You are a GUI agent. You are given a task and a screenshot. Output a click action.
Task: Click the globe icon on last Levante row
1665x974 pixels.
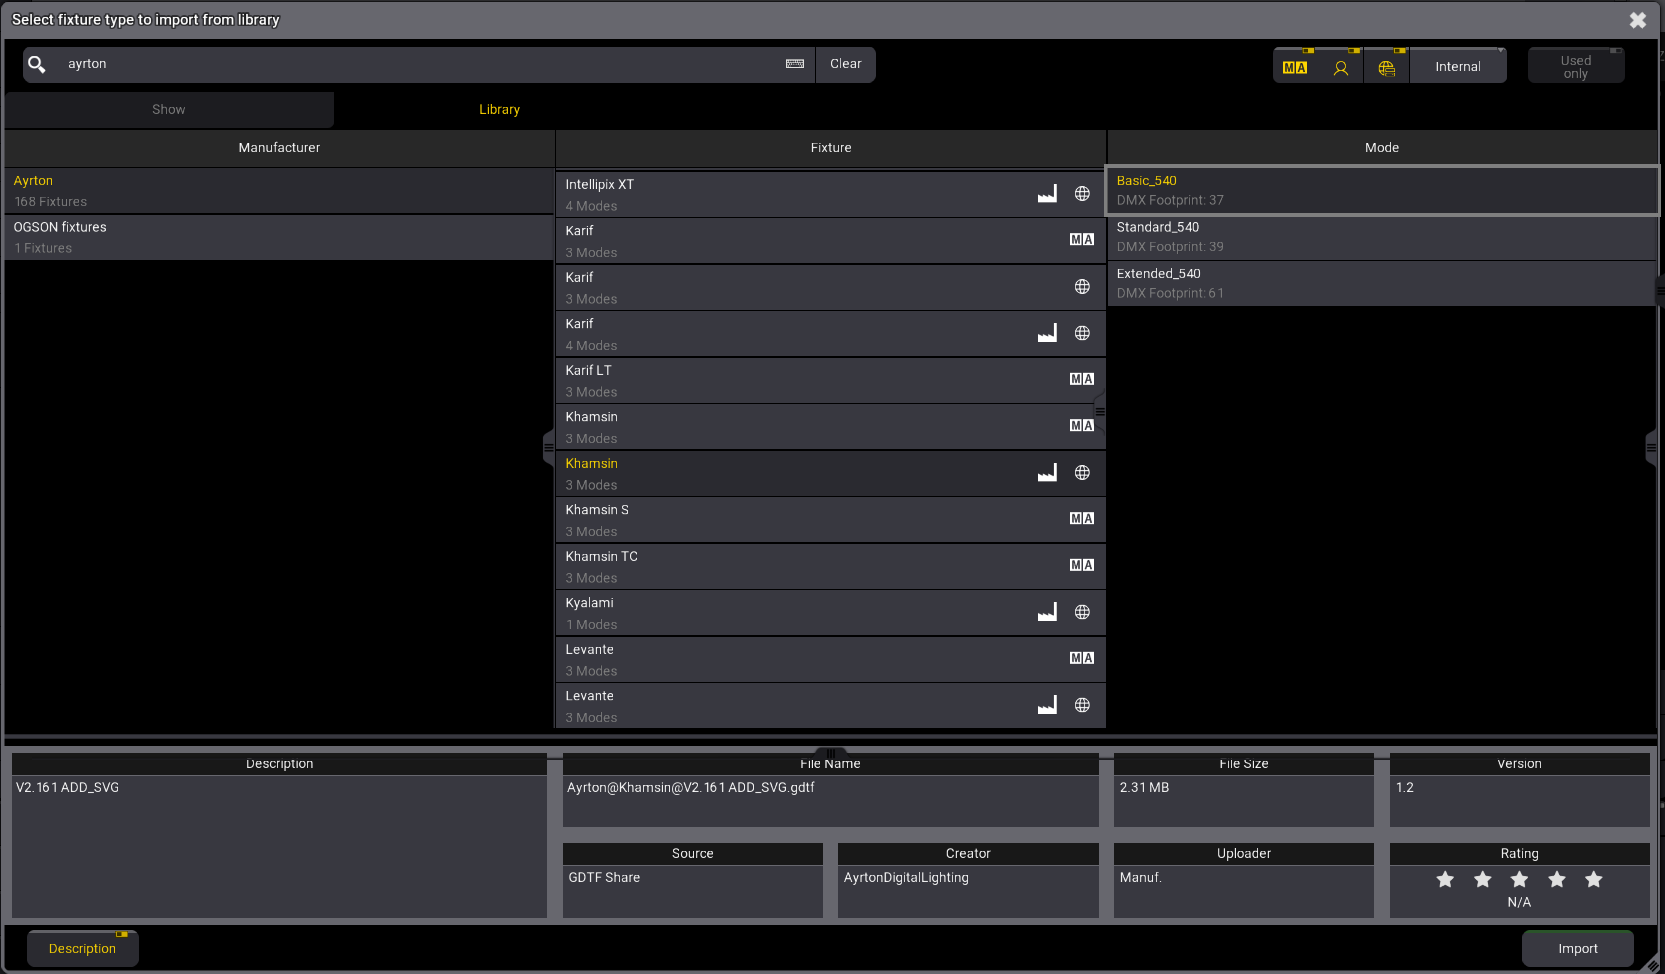[1082, 705]
